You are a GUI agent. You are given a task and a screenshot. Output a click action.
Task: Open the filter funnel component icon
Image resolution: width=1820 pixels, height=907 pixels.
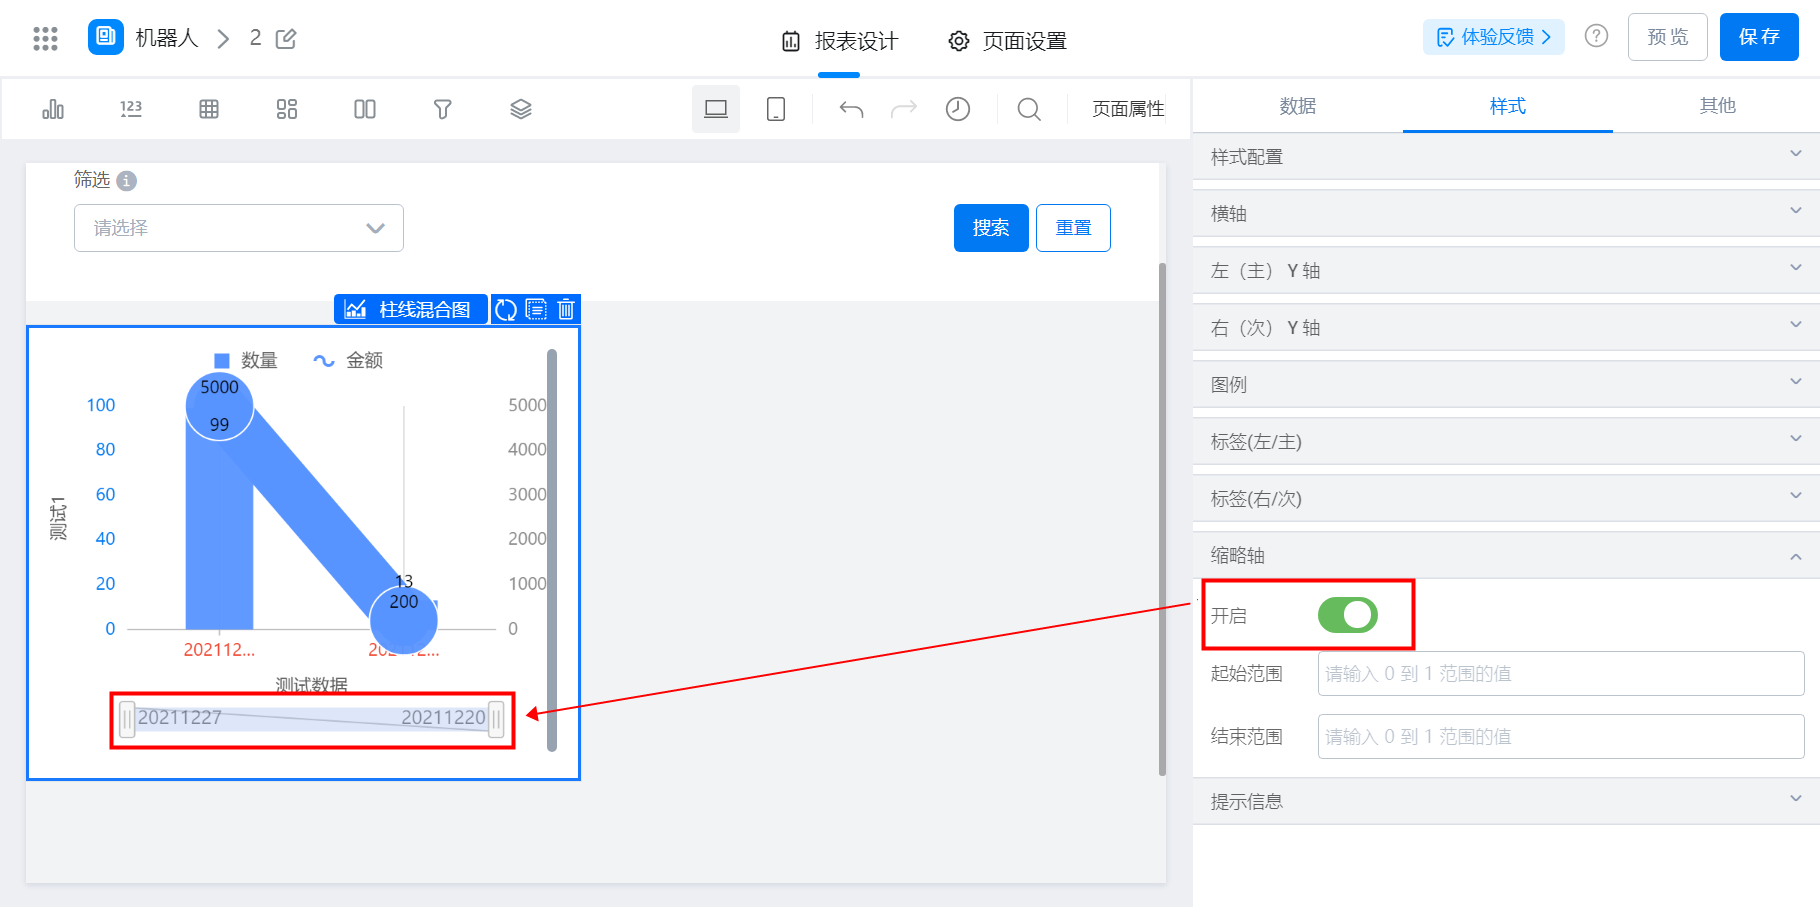pyautogui.click(x=443, y=109)
